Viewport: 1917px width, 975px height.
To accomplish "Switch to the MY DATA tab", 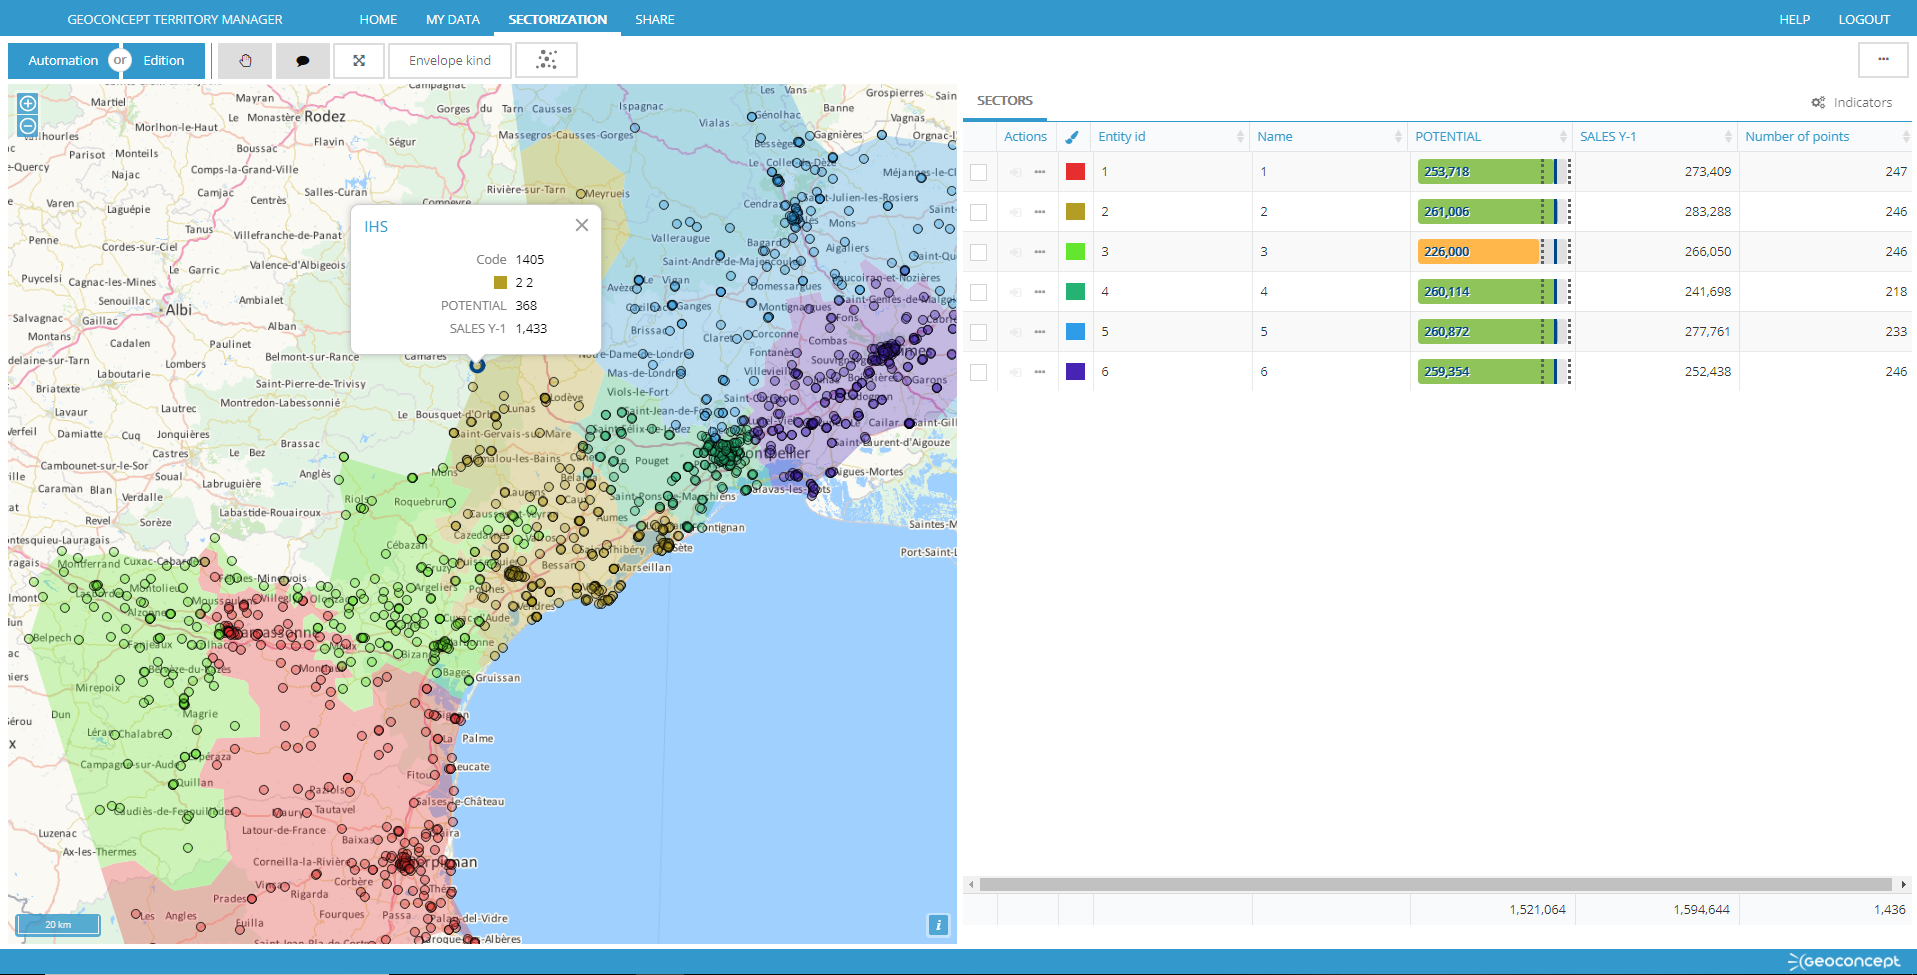I will click(x=452, y=18).
